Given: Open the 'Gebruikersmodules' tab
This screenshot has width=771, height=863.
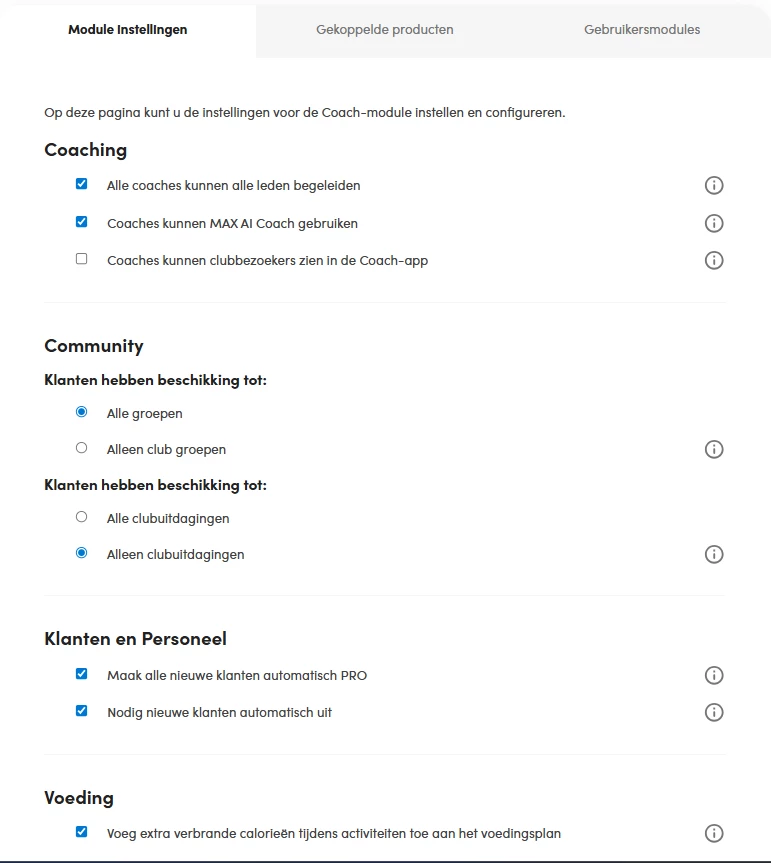Looking at the screenshot, I should tap(642, 29).
